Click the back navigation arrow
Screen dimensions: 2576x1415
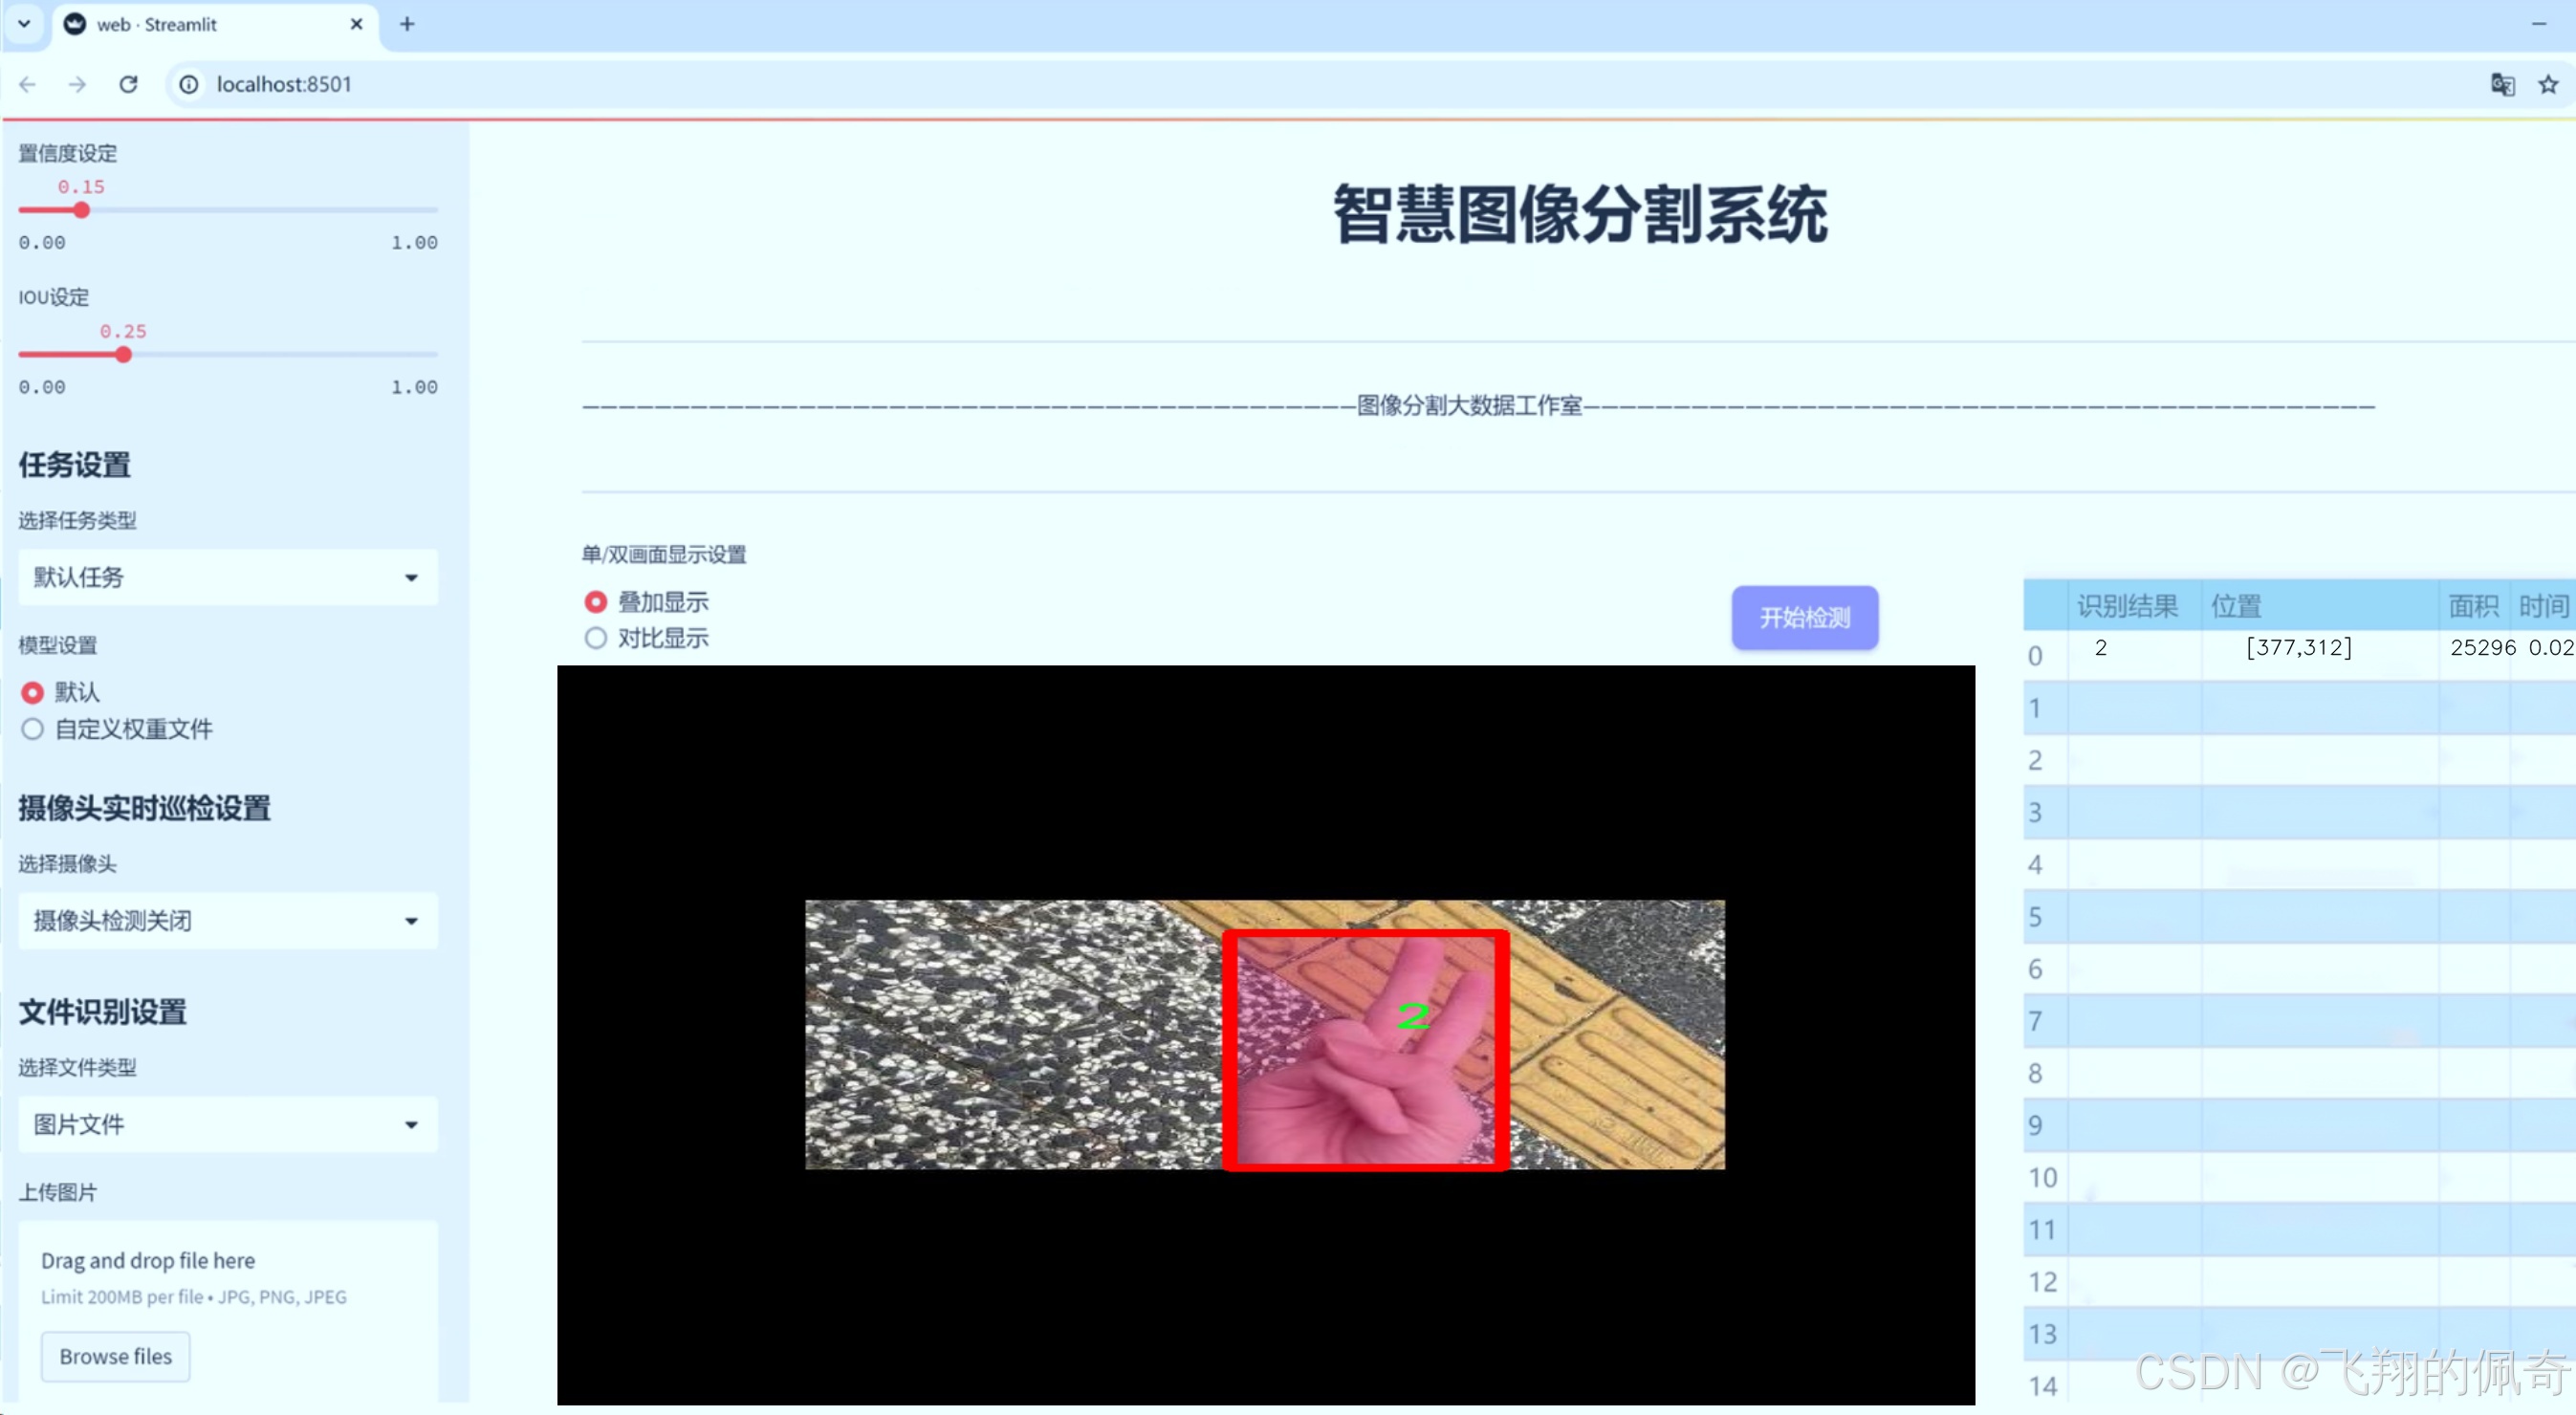point(27,84)
